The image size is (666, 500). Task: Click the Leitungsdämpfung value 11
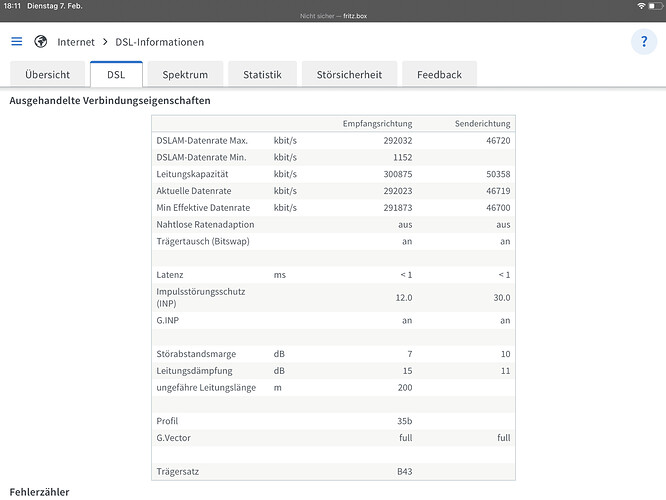pyautogui.click(x=505, y=371)
